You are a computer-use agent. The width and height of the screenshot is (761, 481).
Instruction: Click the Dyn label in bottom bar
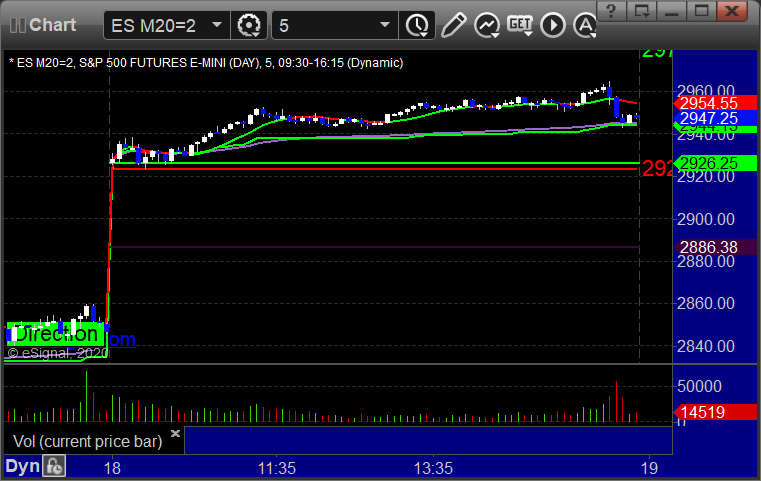click(x=22, y=466)
